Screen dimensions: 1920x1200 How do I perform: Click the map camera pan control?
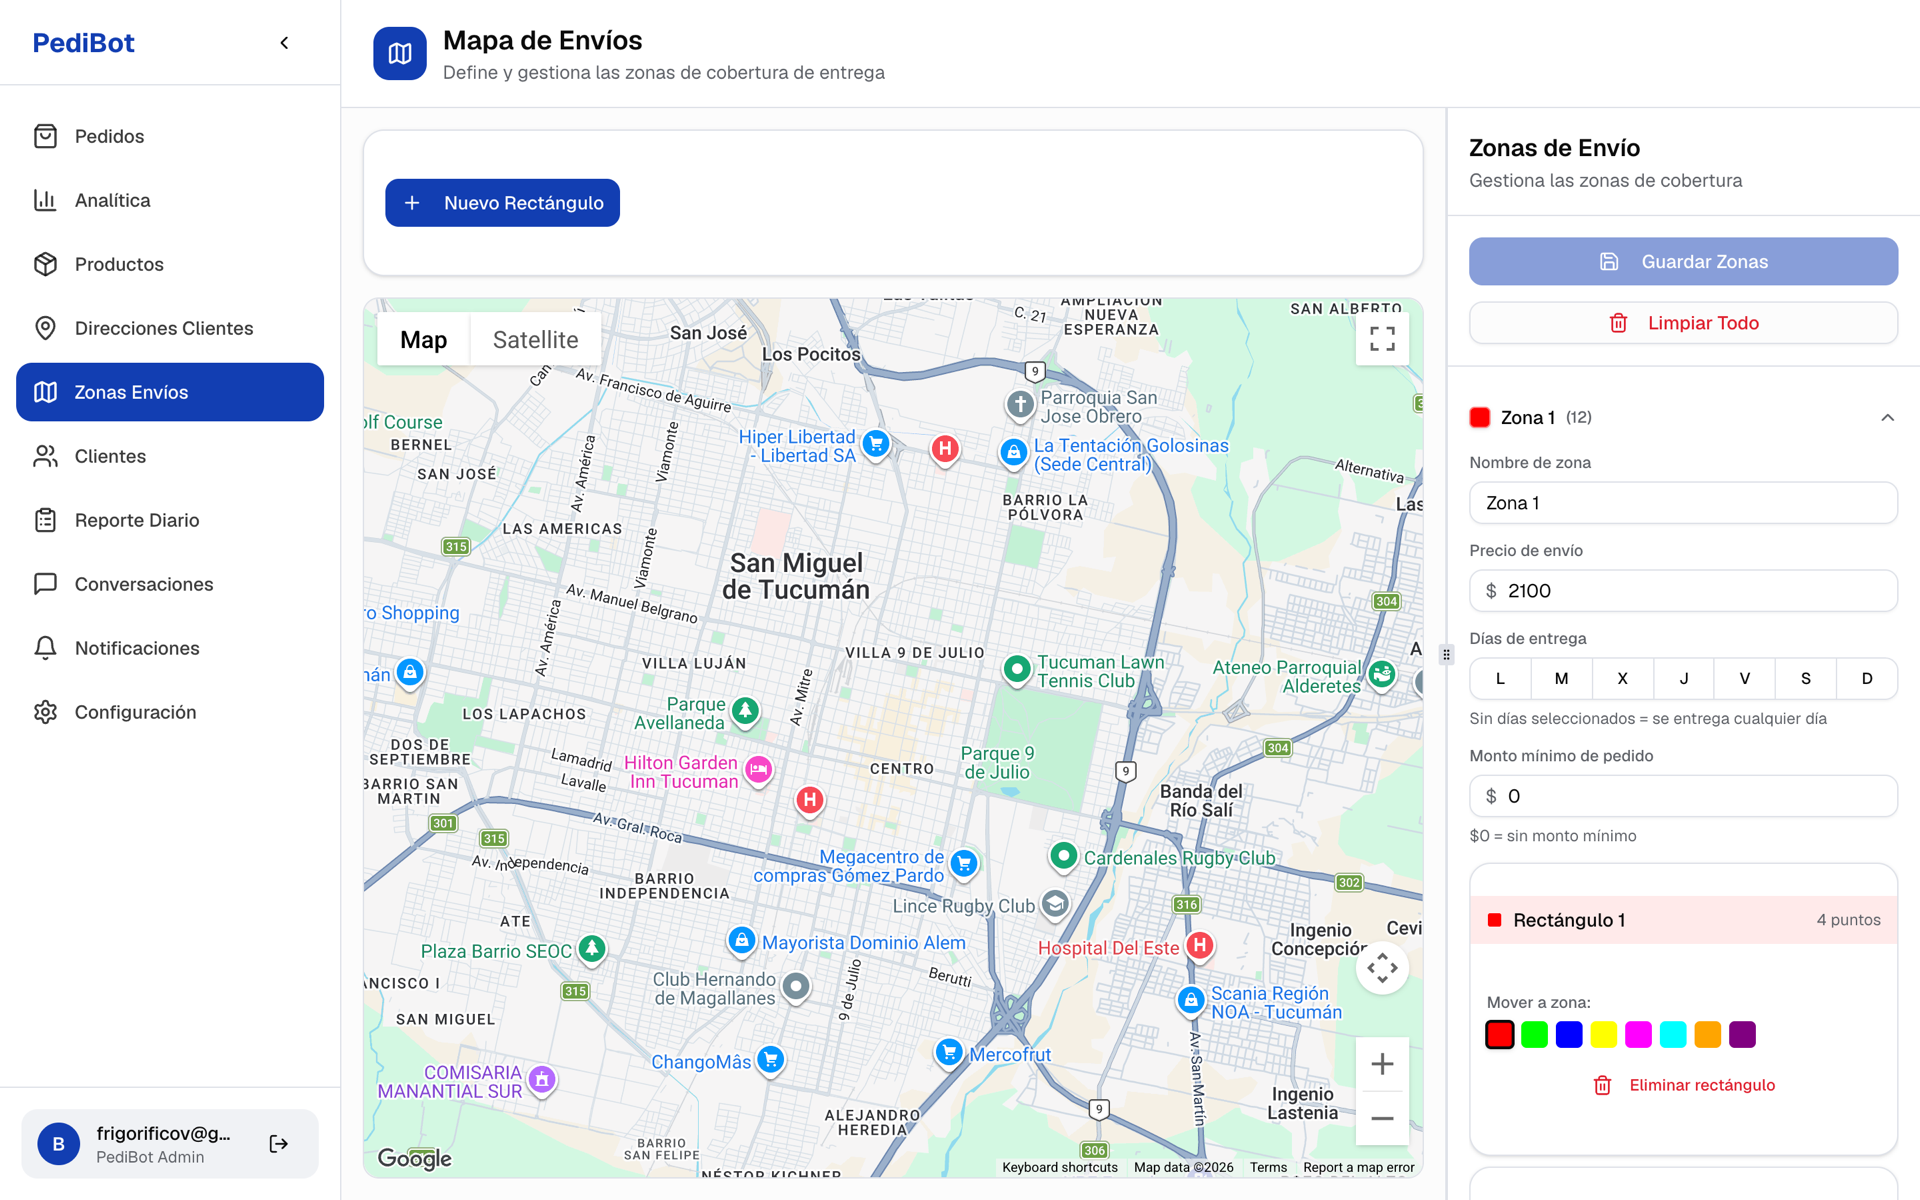(x=1382, y=967)
